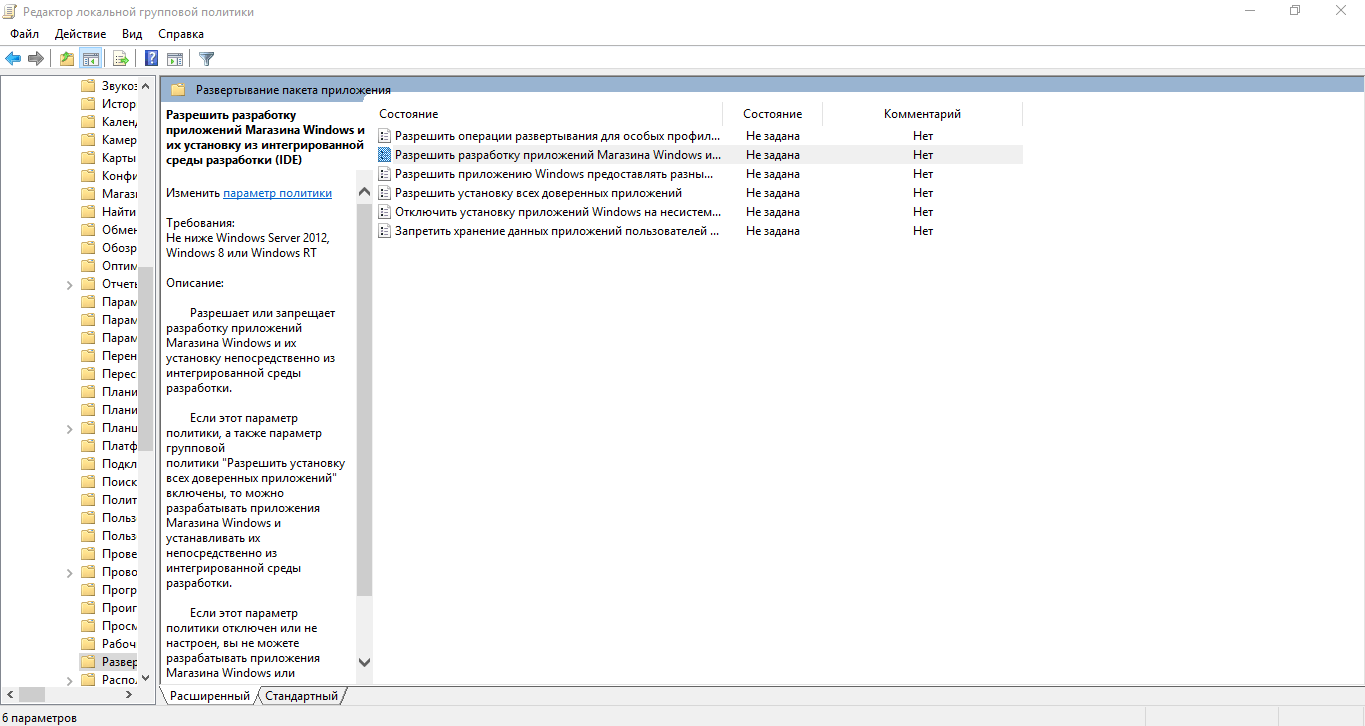
Task: Click the folder icon next to "Истор"
Action: tap(88, 104)
